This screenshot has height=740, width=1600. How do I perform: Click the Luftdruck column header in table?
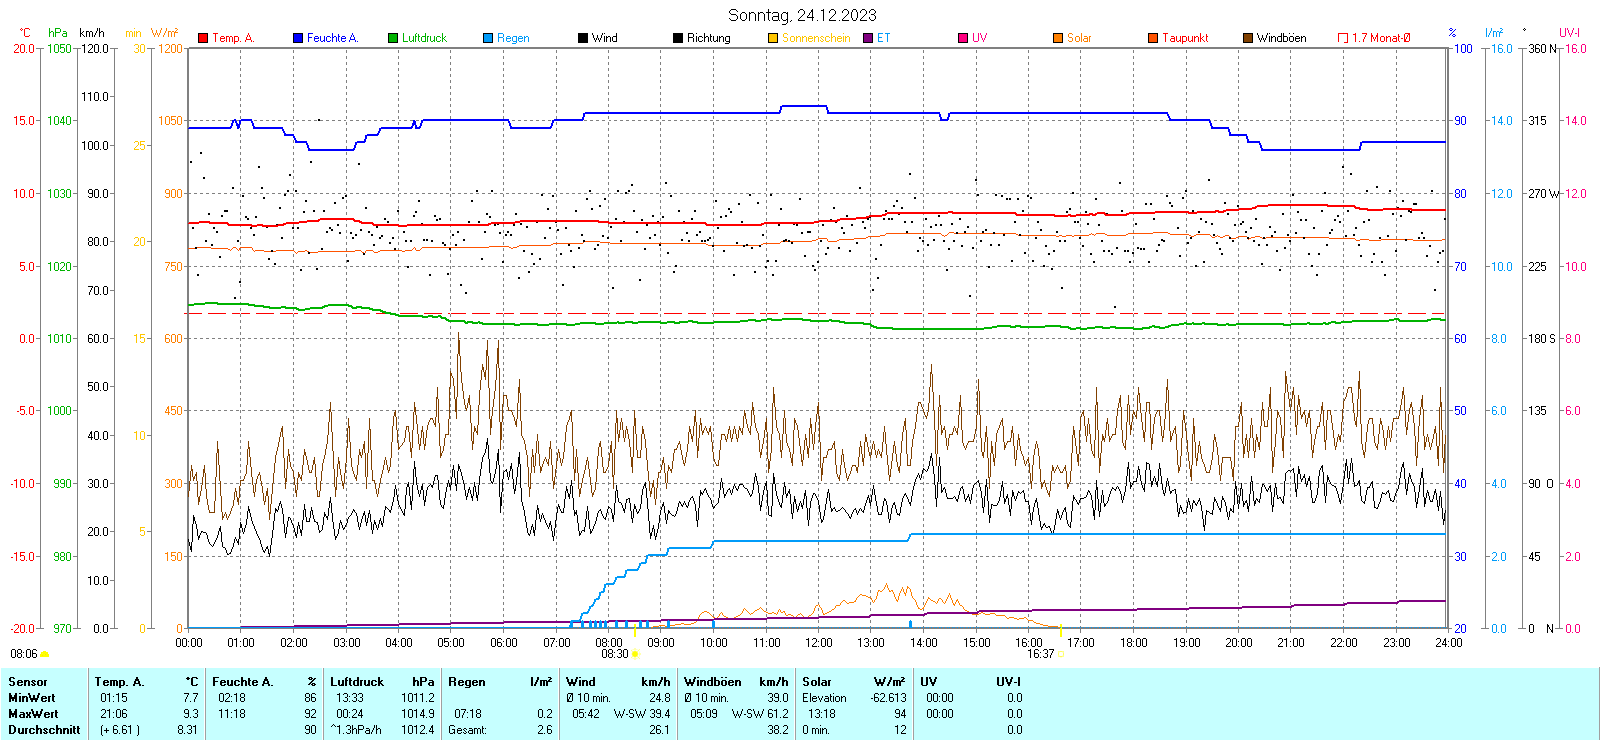(x=357, y=682)
